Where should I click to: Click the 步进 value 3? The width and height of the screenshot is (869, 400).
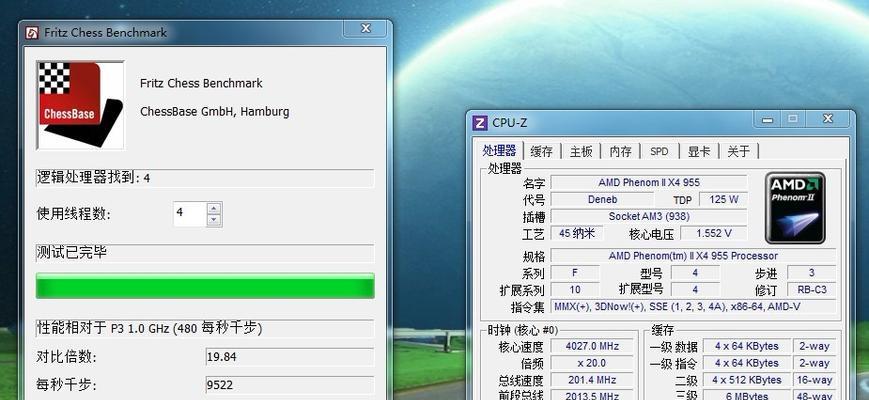click(x=811, y=273)
